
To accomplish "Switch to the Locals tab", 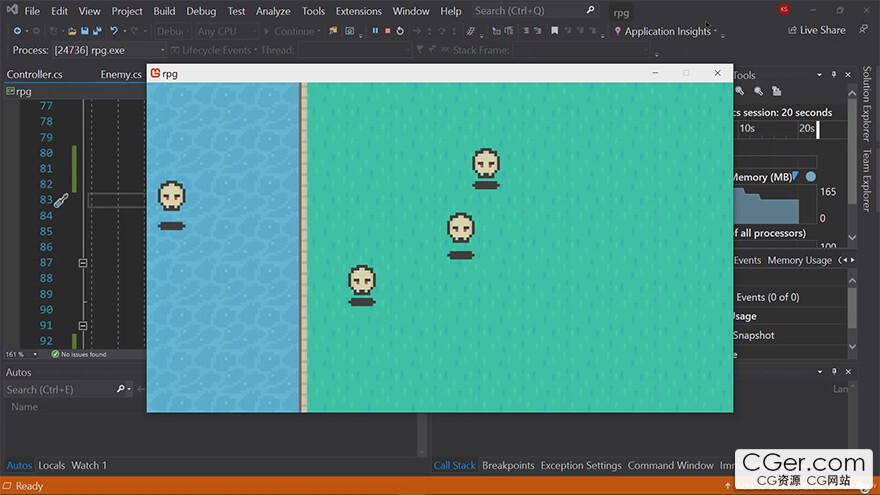I will coord(51,465).
